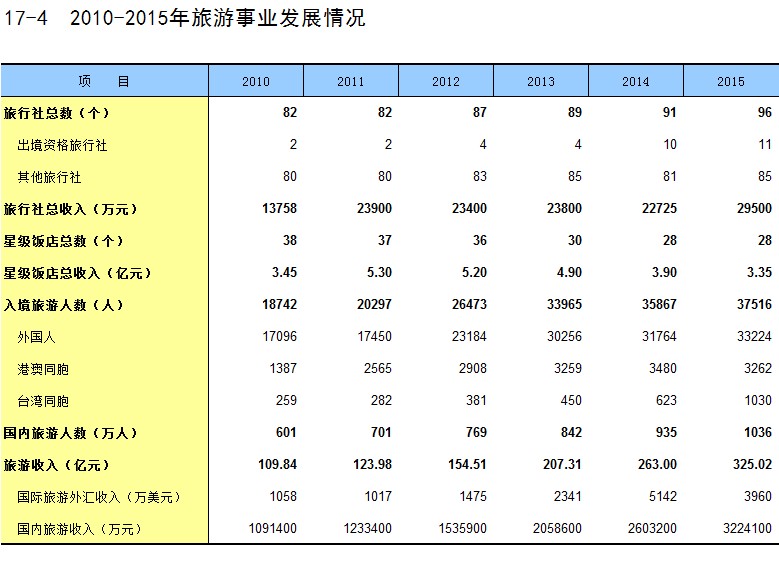Select the 星级饭店总数（个） row label
Viewport: 779px width, 577px height.
point(64,241)
